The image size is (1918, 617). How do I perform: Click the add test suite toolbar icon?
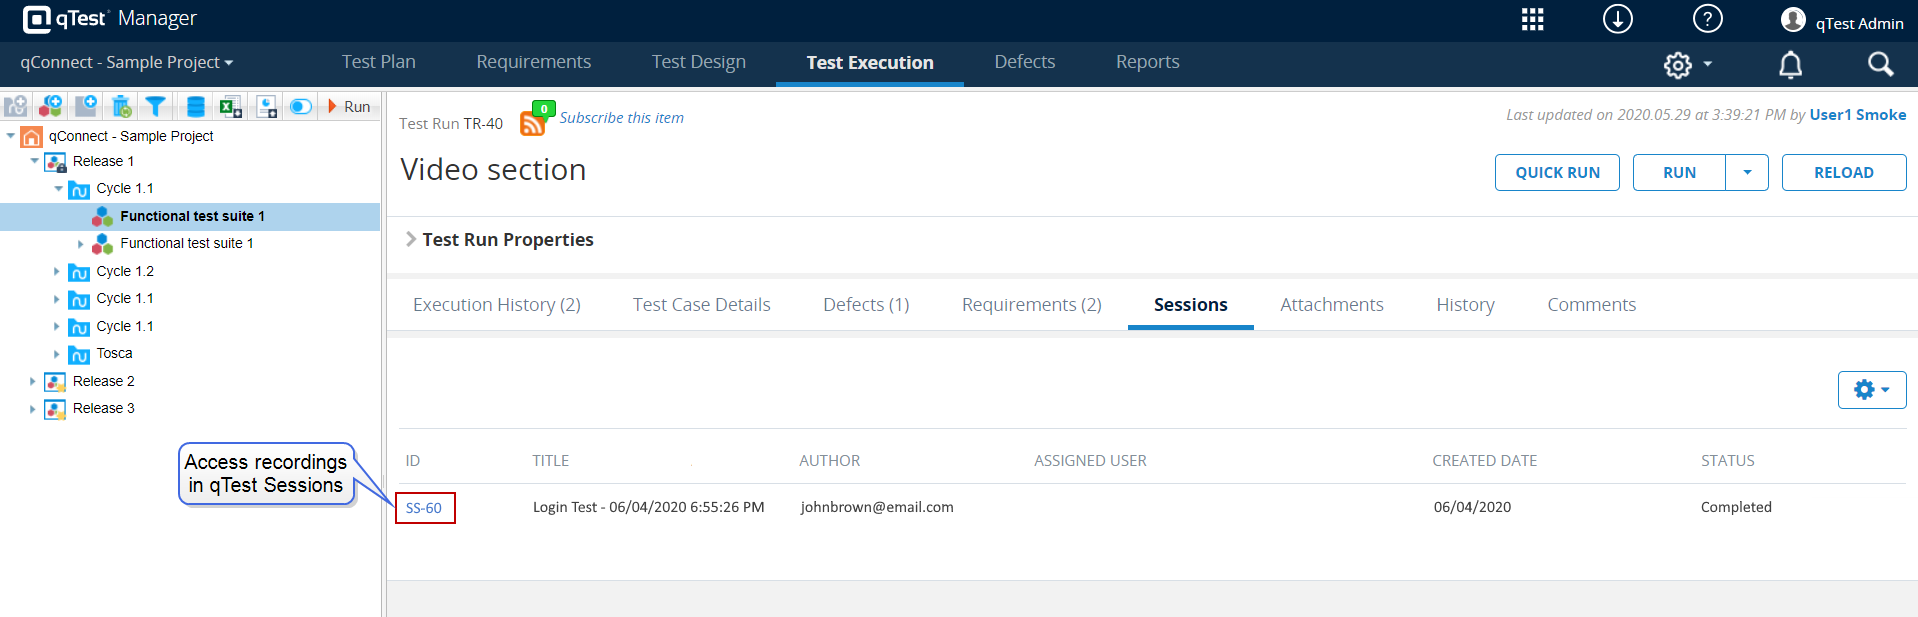pyautogui.click(x=51, y=106)
